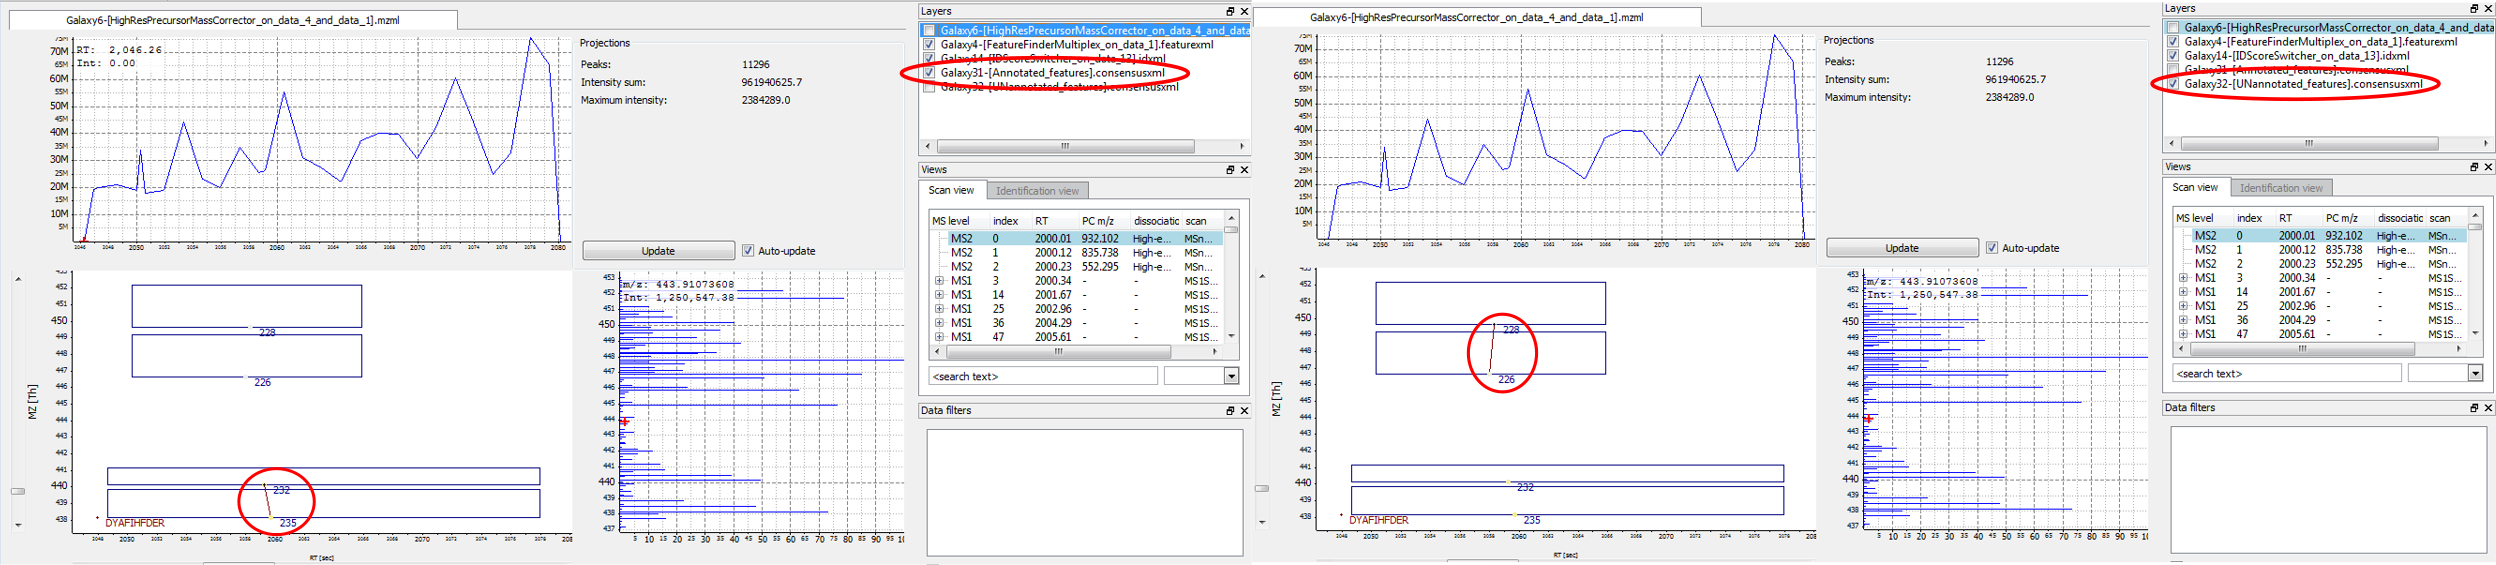The width and height of the screenshot is (2496, 565).
Task: Open search column dropdown in right window
Action: [x=2476, y=373]
